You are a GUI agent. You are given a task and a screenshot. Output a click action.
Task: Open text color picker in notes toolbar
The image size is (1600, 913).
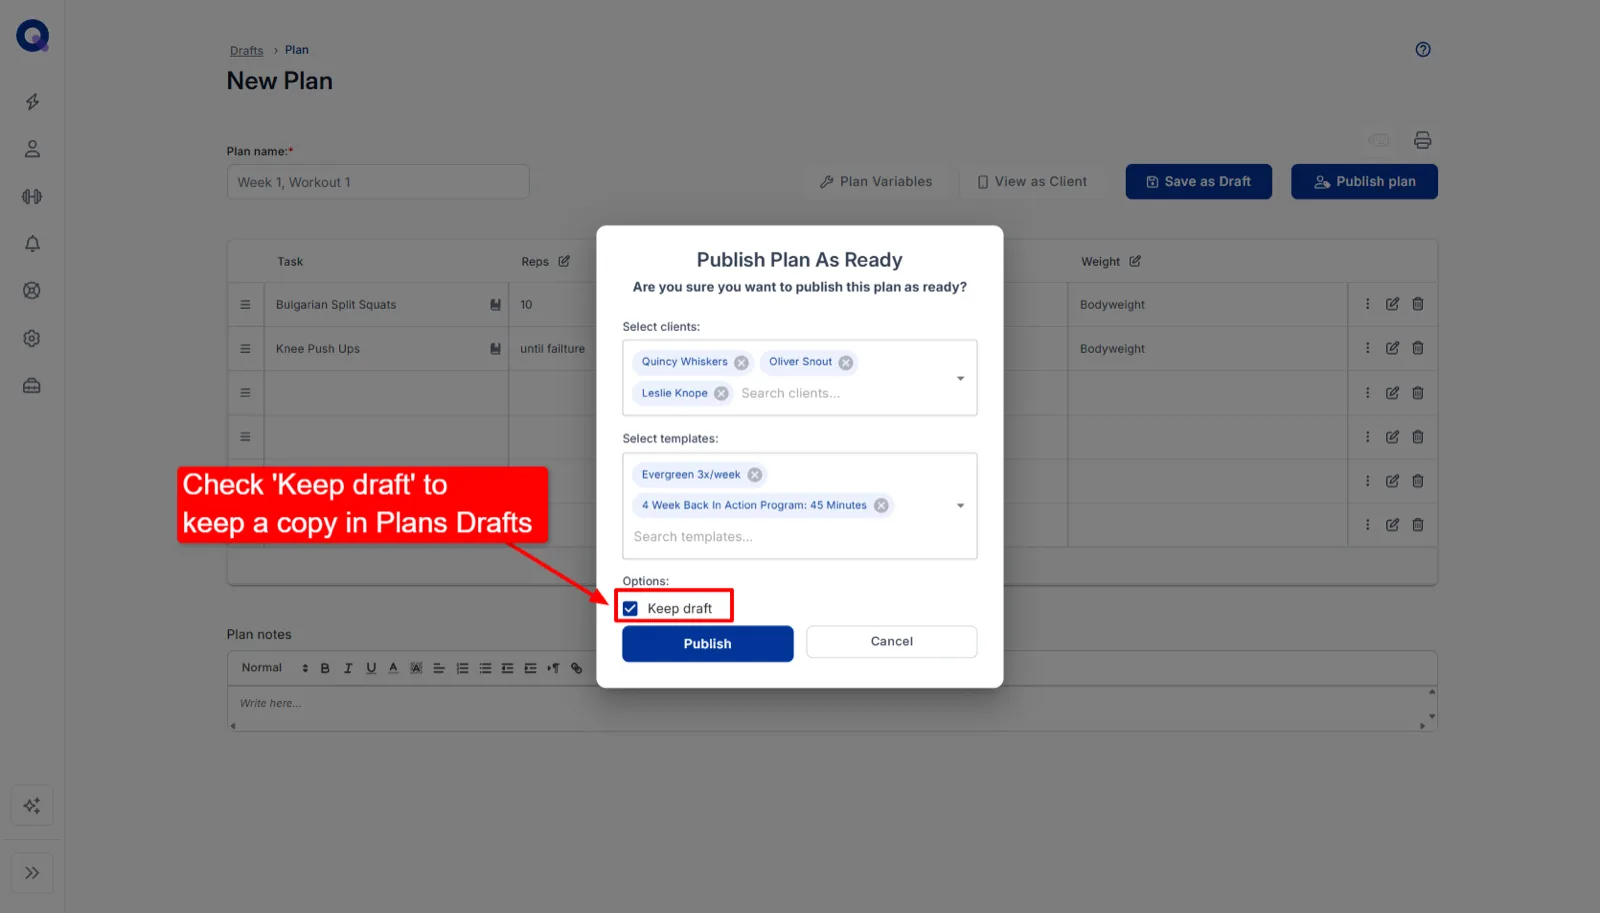coord(393,669)
